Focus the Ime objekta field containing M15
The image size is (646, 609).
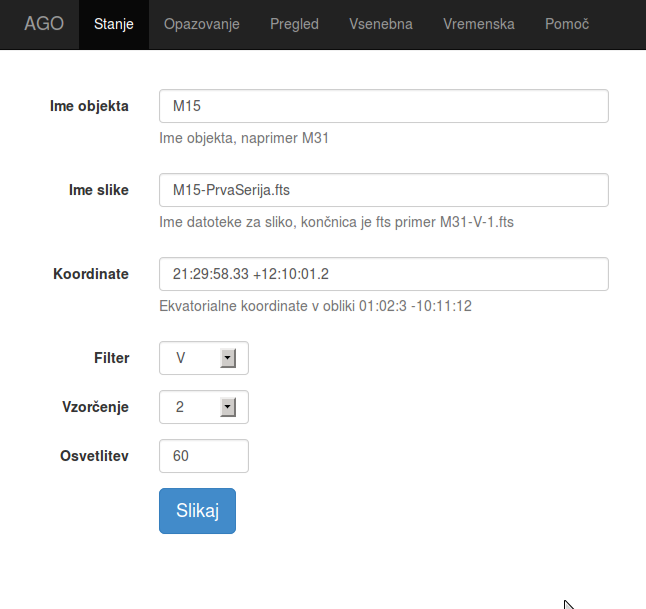(383, 106)
